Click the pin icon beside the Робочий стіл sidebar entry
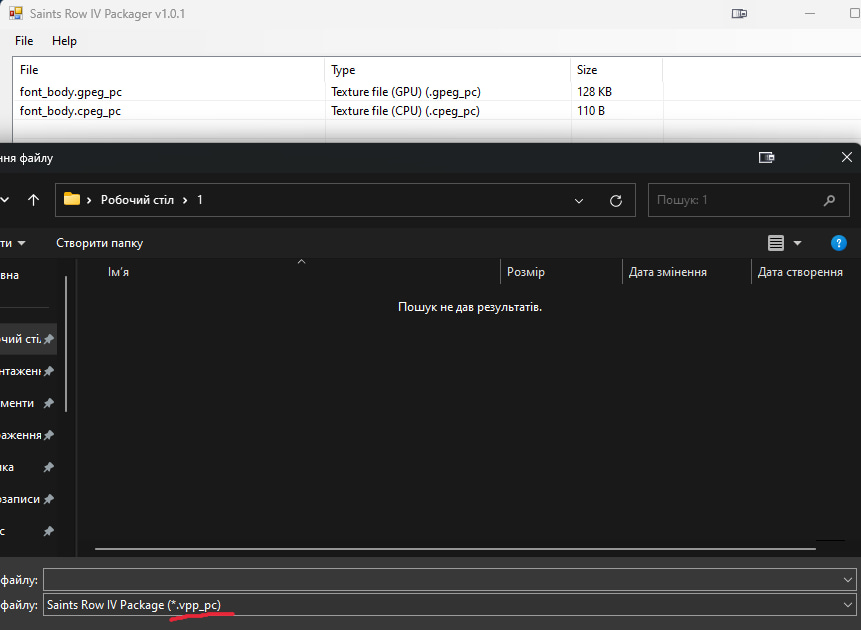This screenshot has width=861, height=630. pos(48,339)
